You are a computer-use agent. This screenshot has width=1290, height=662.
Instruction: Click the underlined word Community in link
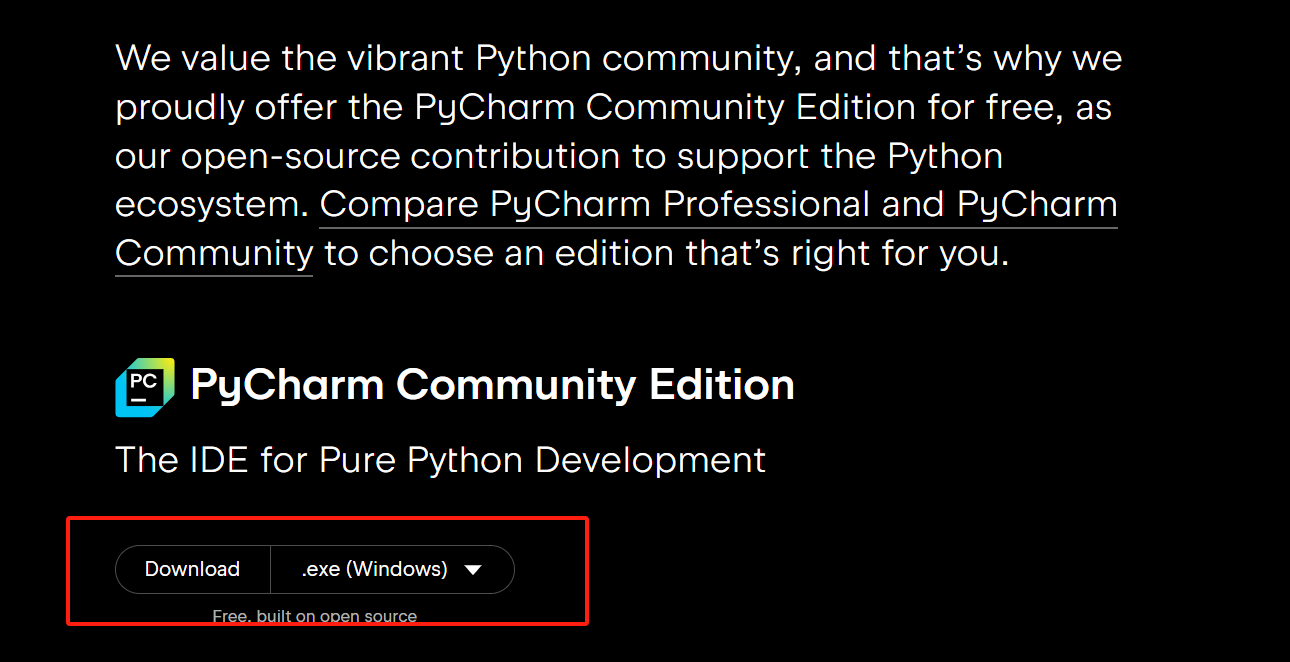214,254
